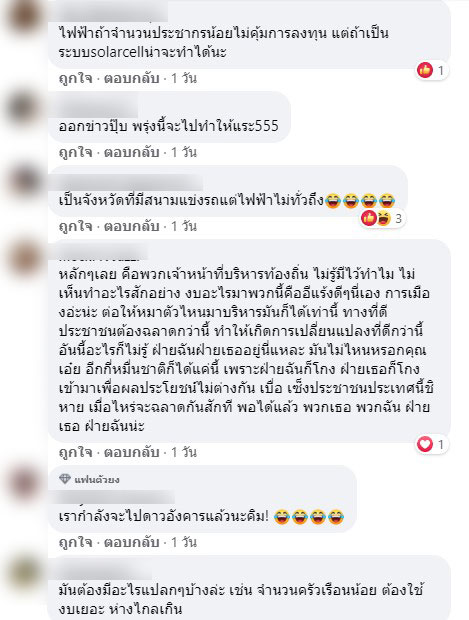469x620 pixels.
Task: Open reactions on the race track comment
Action: (382, 218)
